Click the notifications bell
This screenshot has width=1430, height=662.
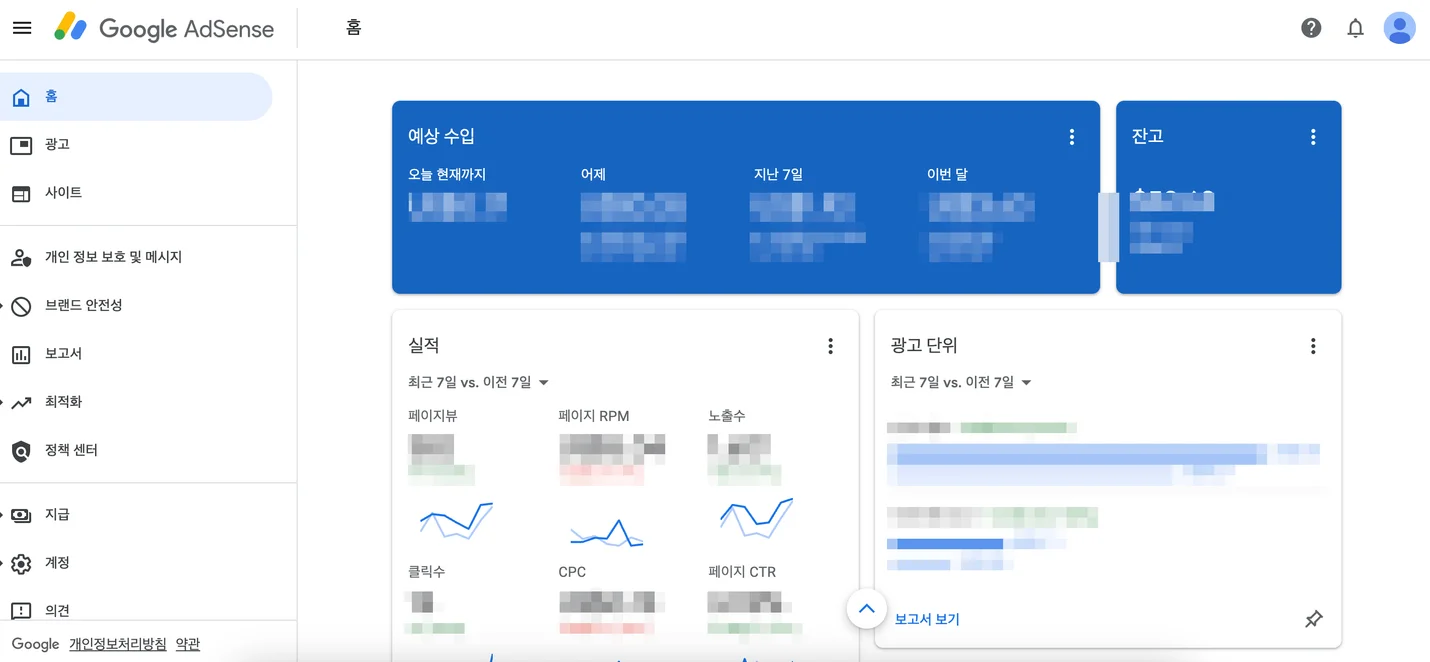point(1355,27)
